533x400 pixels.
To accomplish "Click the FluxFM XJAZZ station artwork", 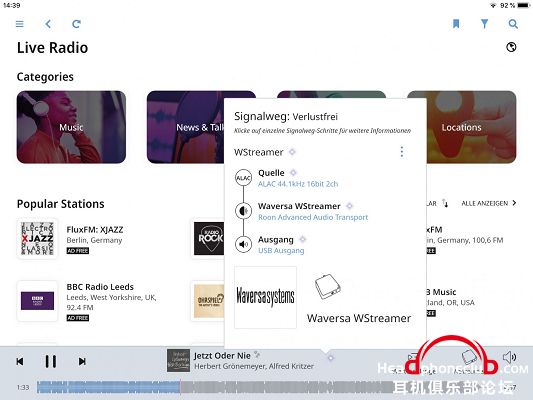I will pyautogui.click(x=37, y=239).
